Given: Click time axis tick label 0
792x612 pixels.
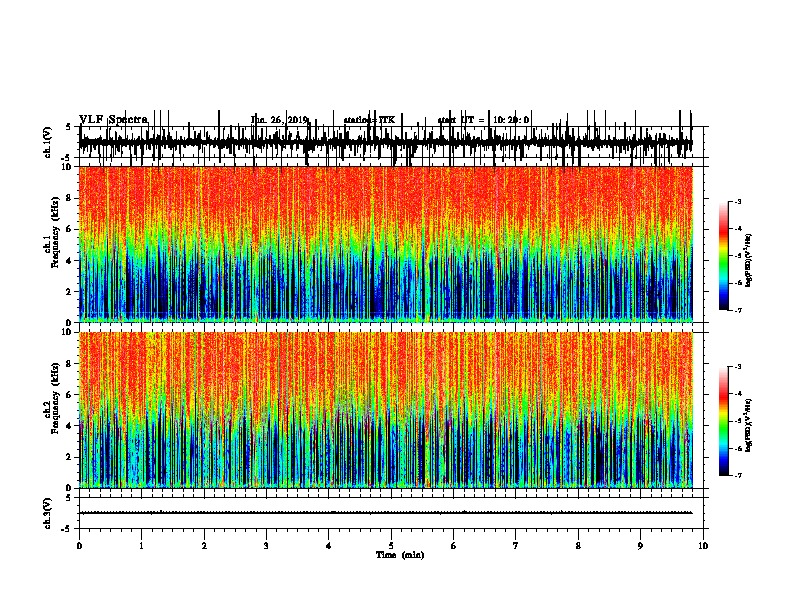Looking at the screenshot, I should click(79, 546).
